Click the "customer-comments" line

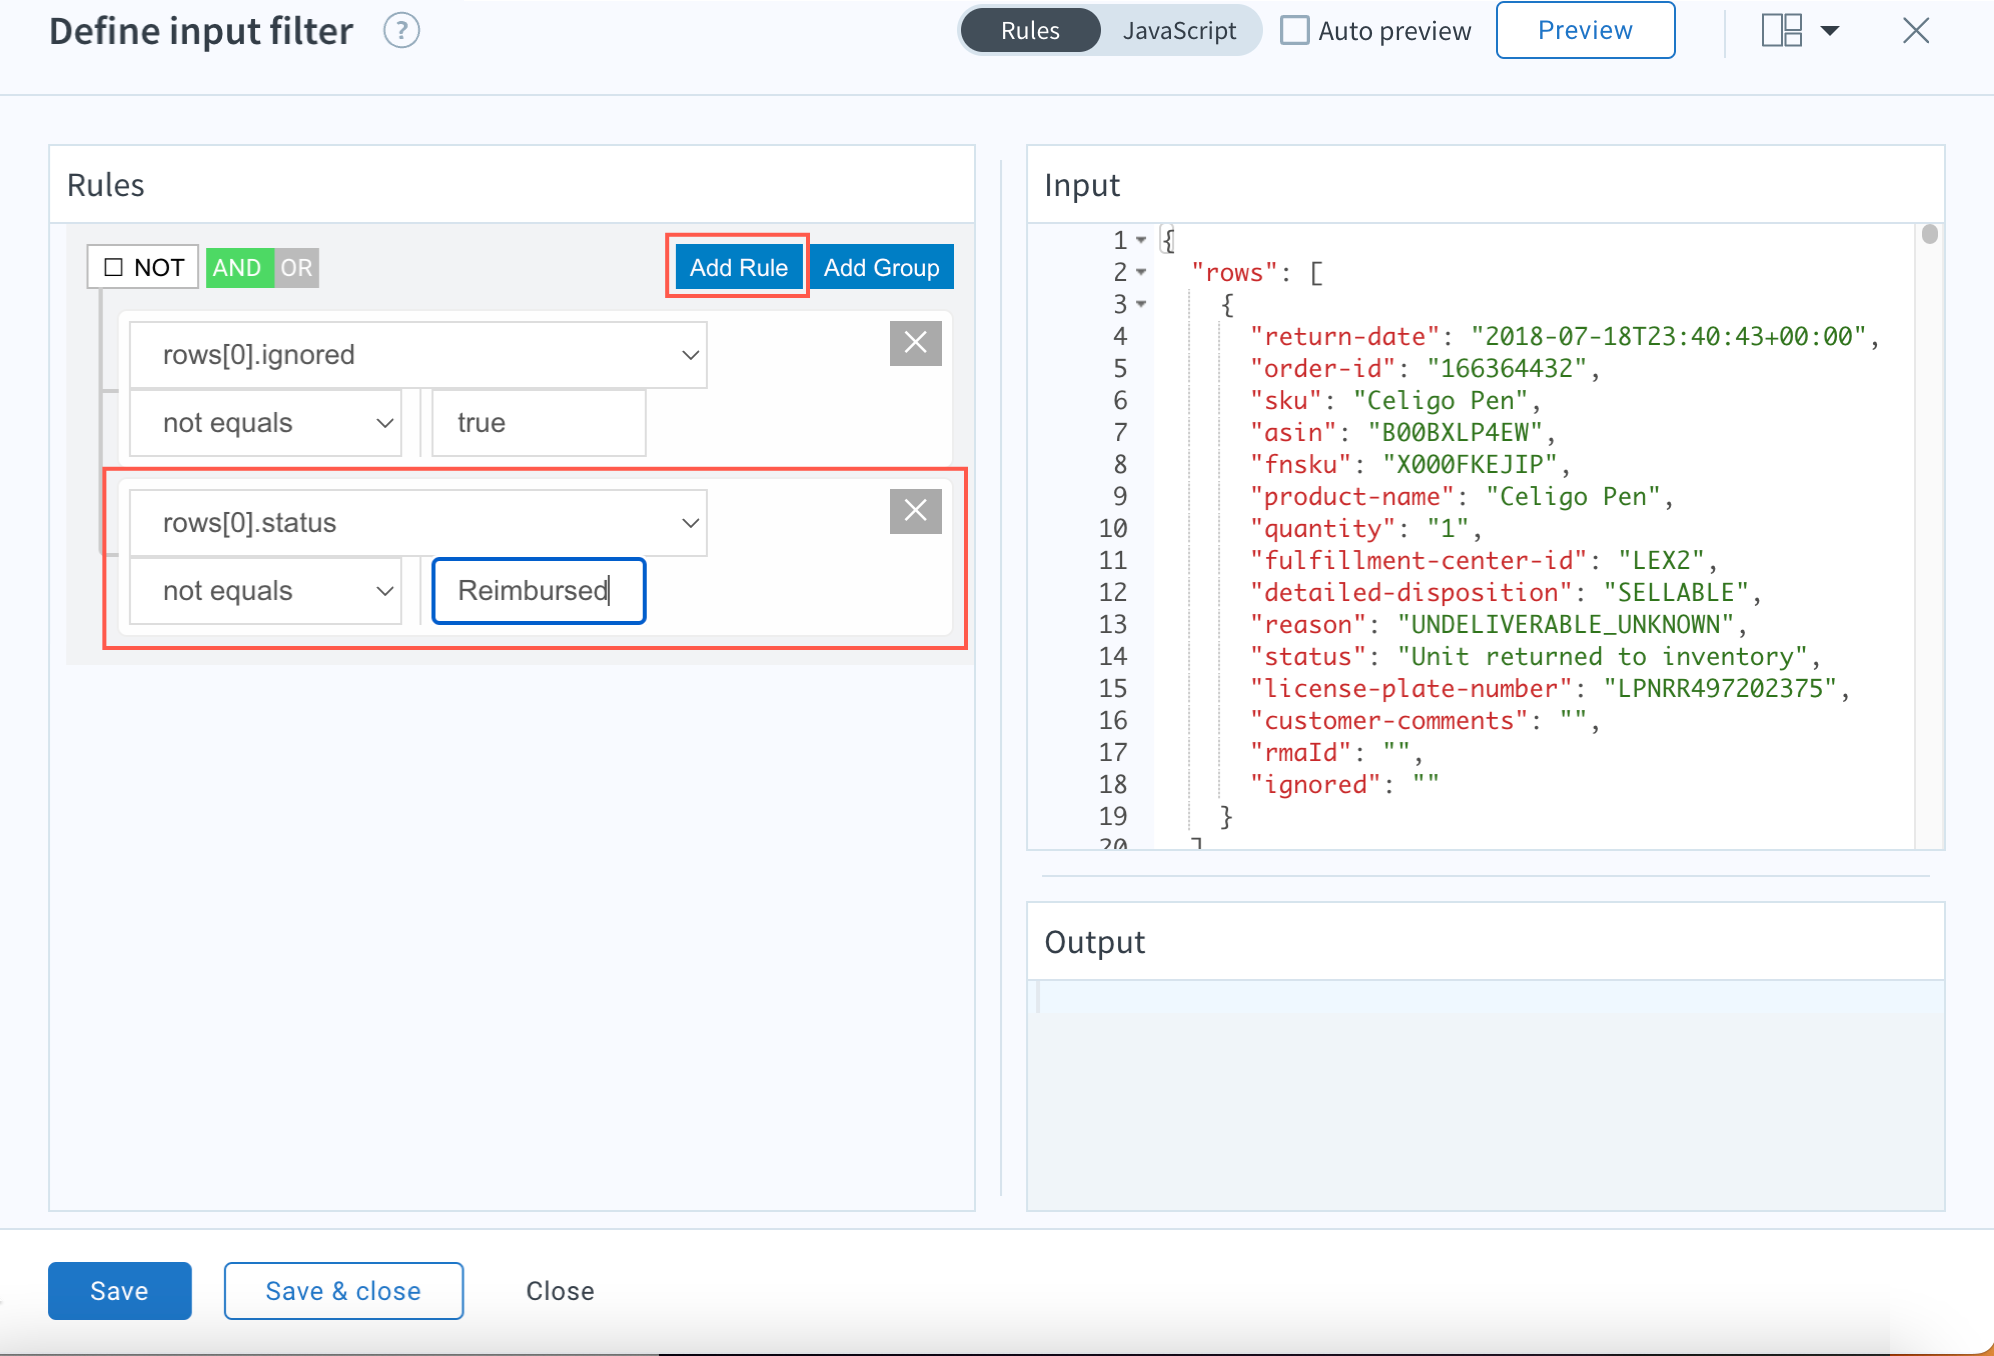[1424, 721]
